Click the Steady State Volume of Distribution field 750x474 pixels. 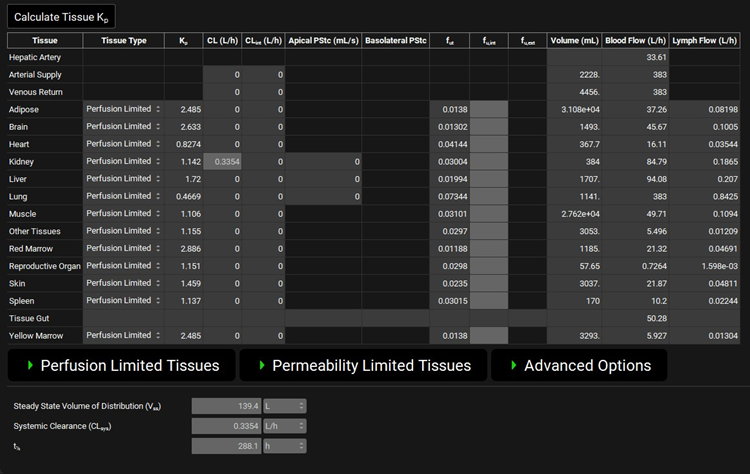[x=227, y=406]
